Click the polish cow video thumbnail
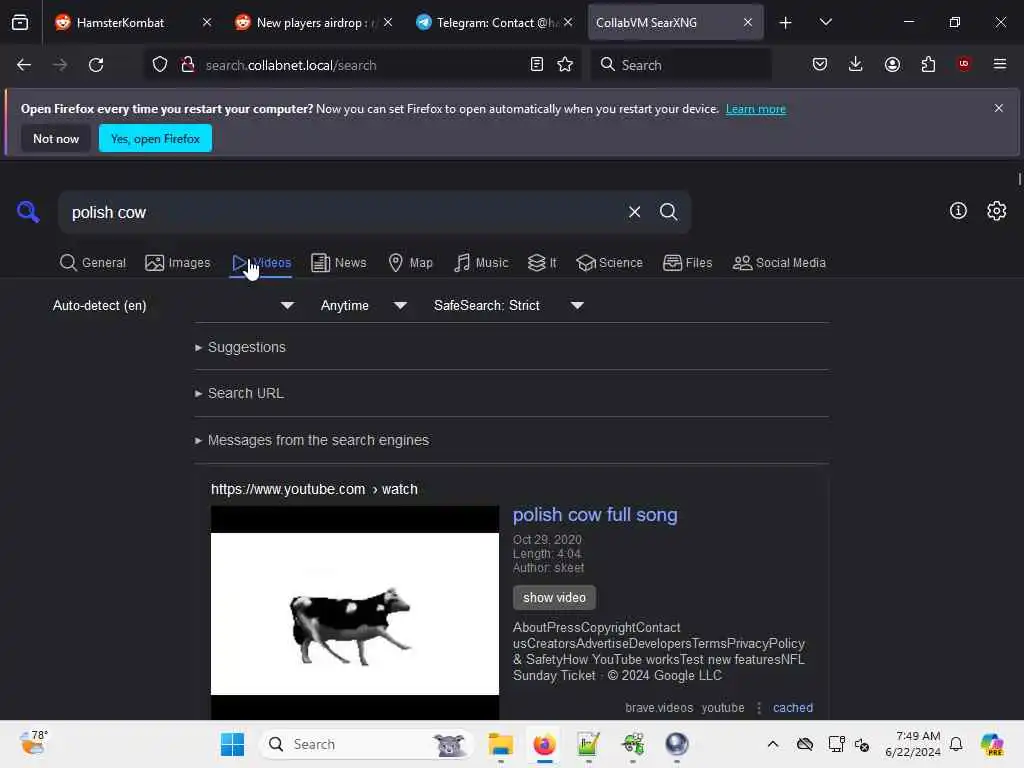 click(x=355, y=613)
